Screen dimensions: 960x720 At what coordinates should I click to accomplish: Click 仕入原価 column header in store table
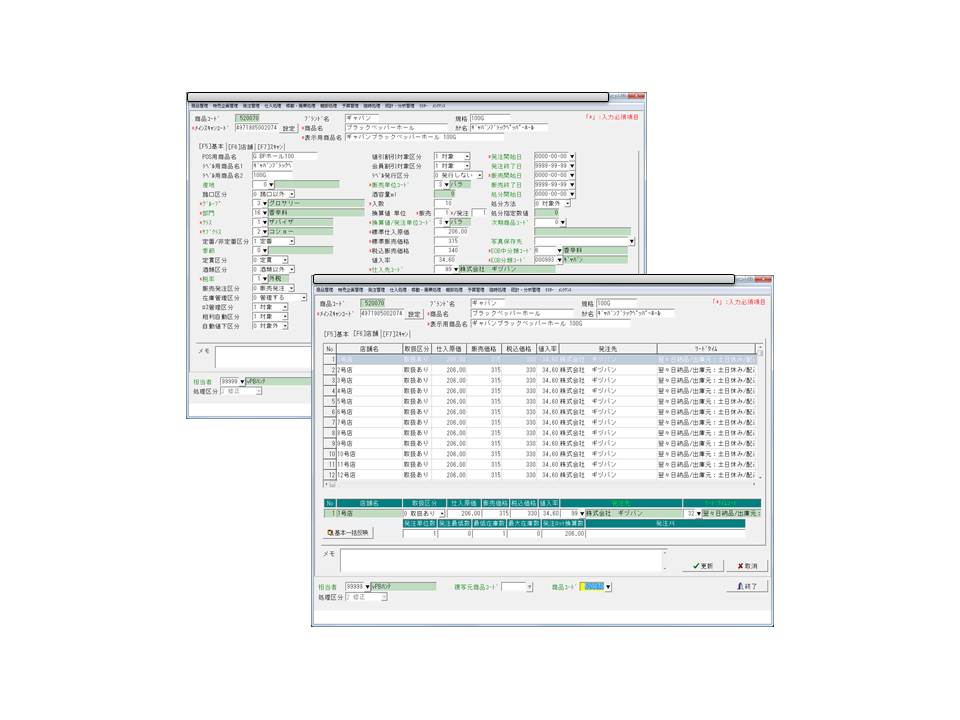point(449,349)
